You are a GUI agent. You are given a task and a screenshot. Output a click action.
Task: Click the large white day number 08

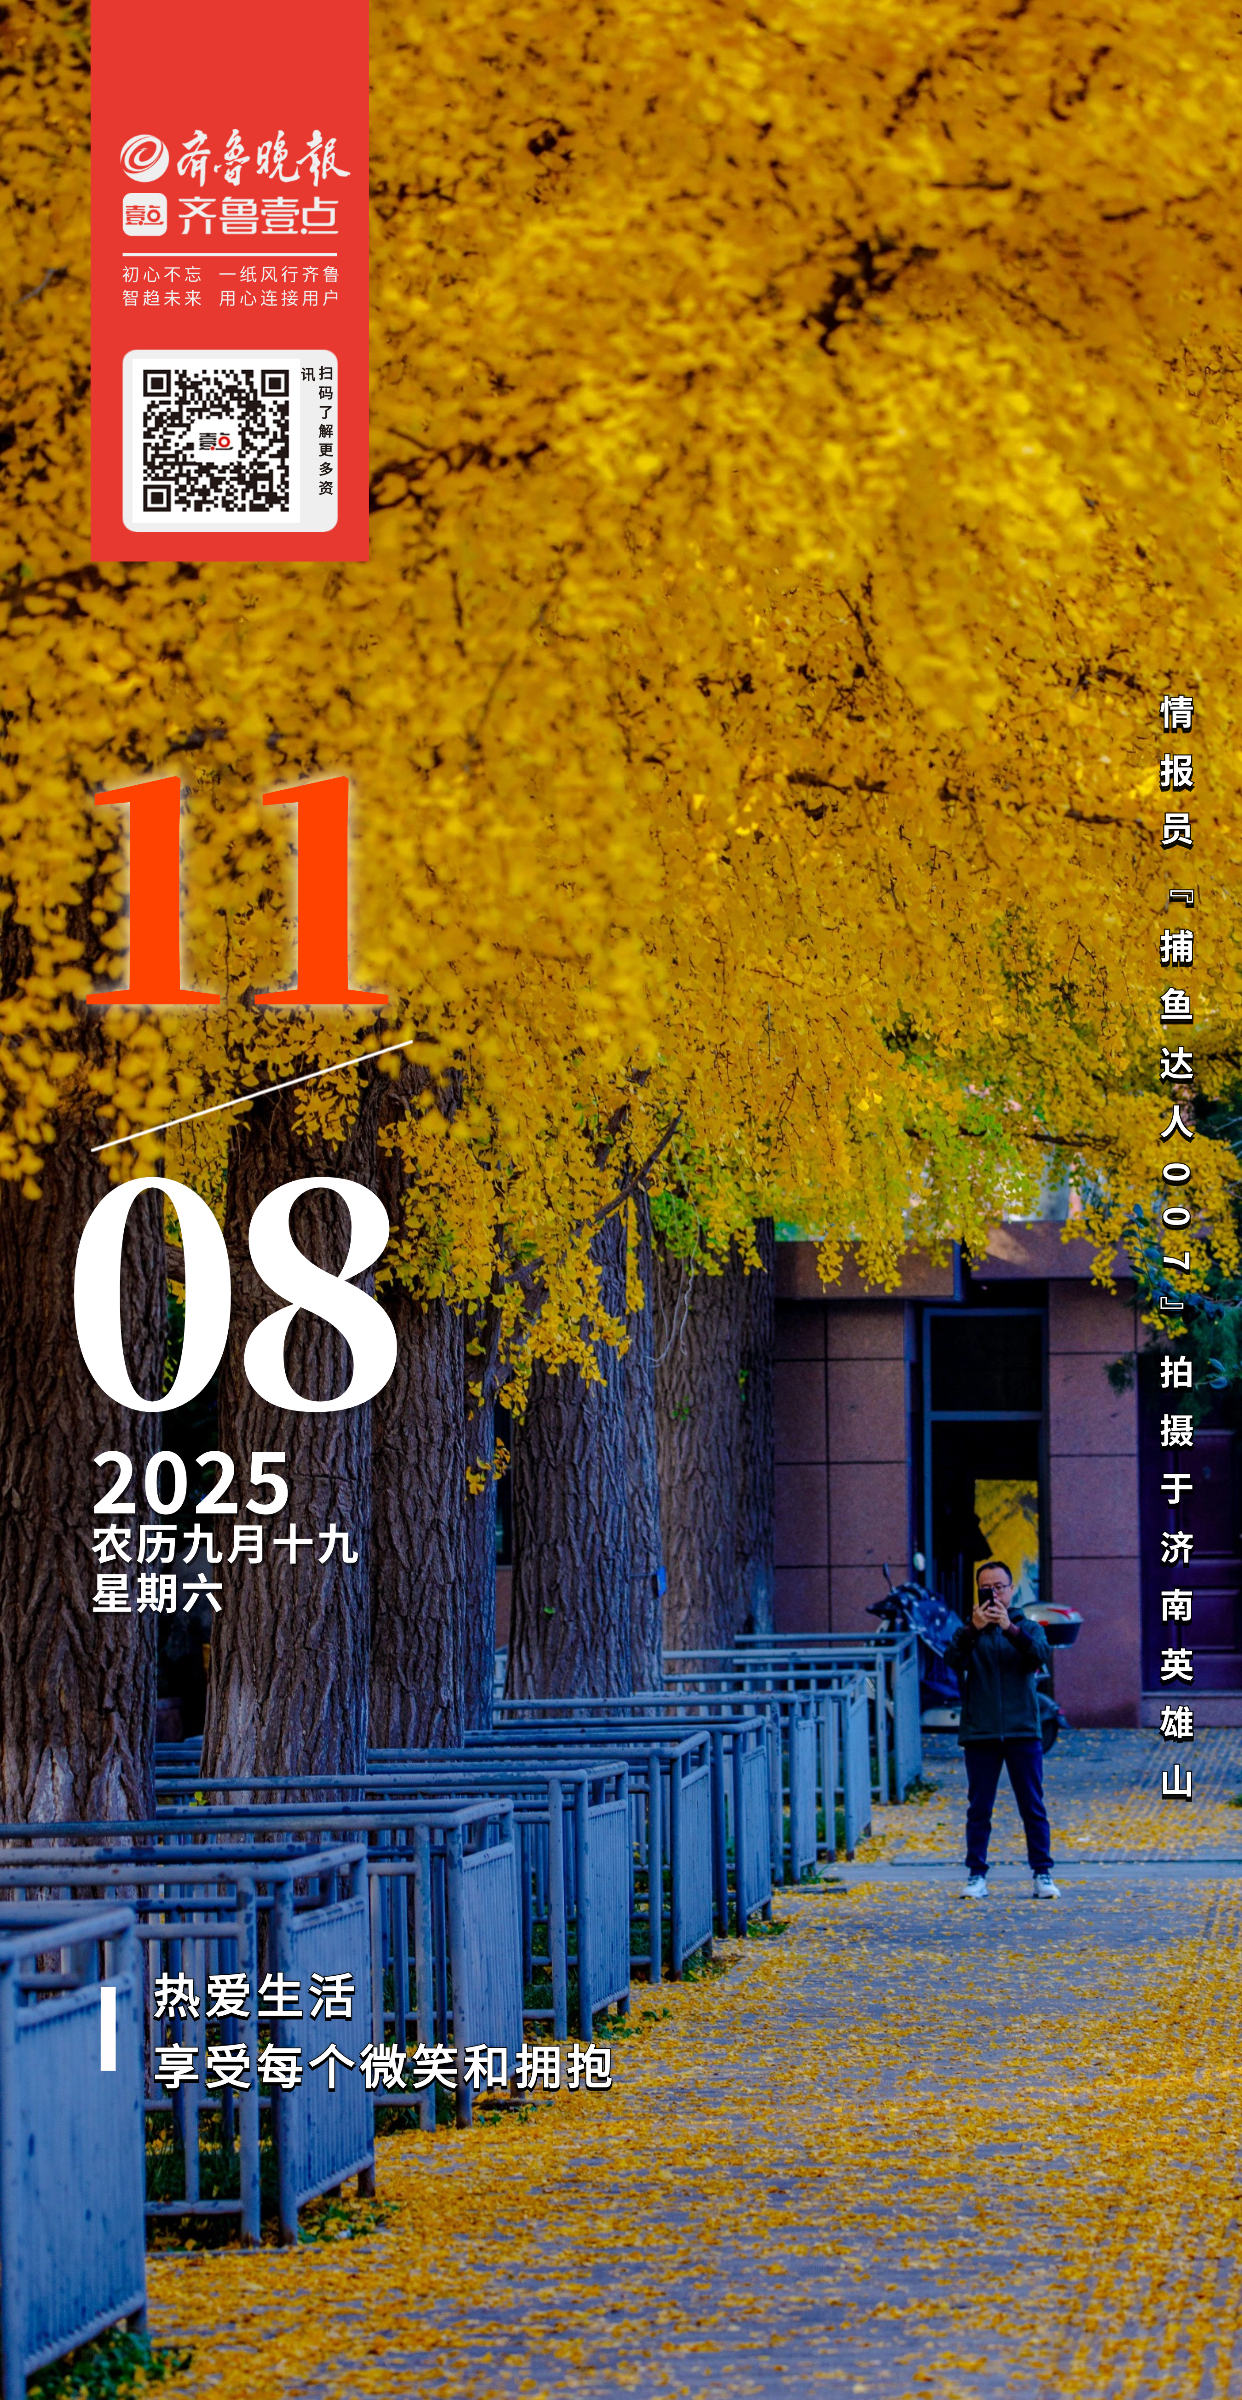coord(236,1295)
